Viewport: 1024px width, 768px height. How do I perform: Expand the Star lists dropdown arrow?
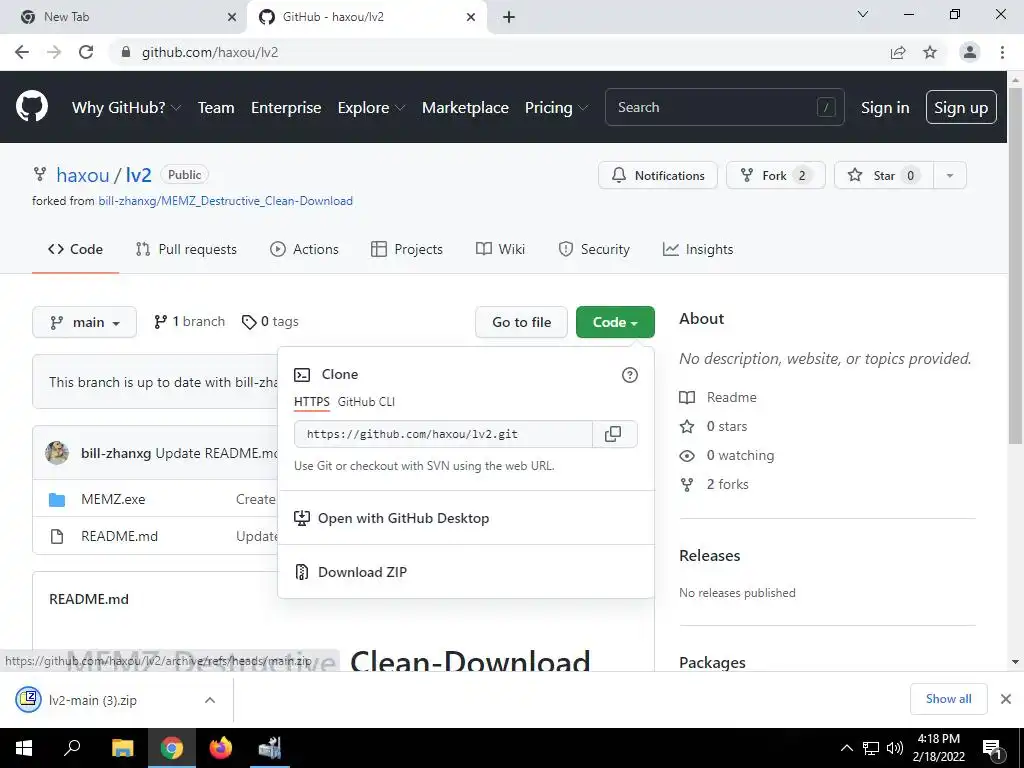[x=950, y=175]
